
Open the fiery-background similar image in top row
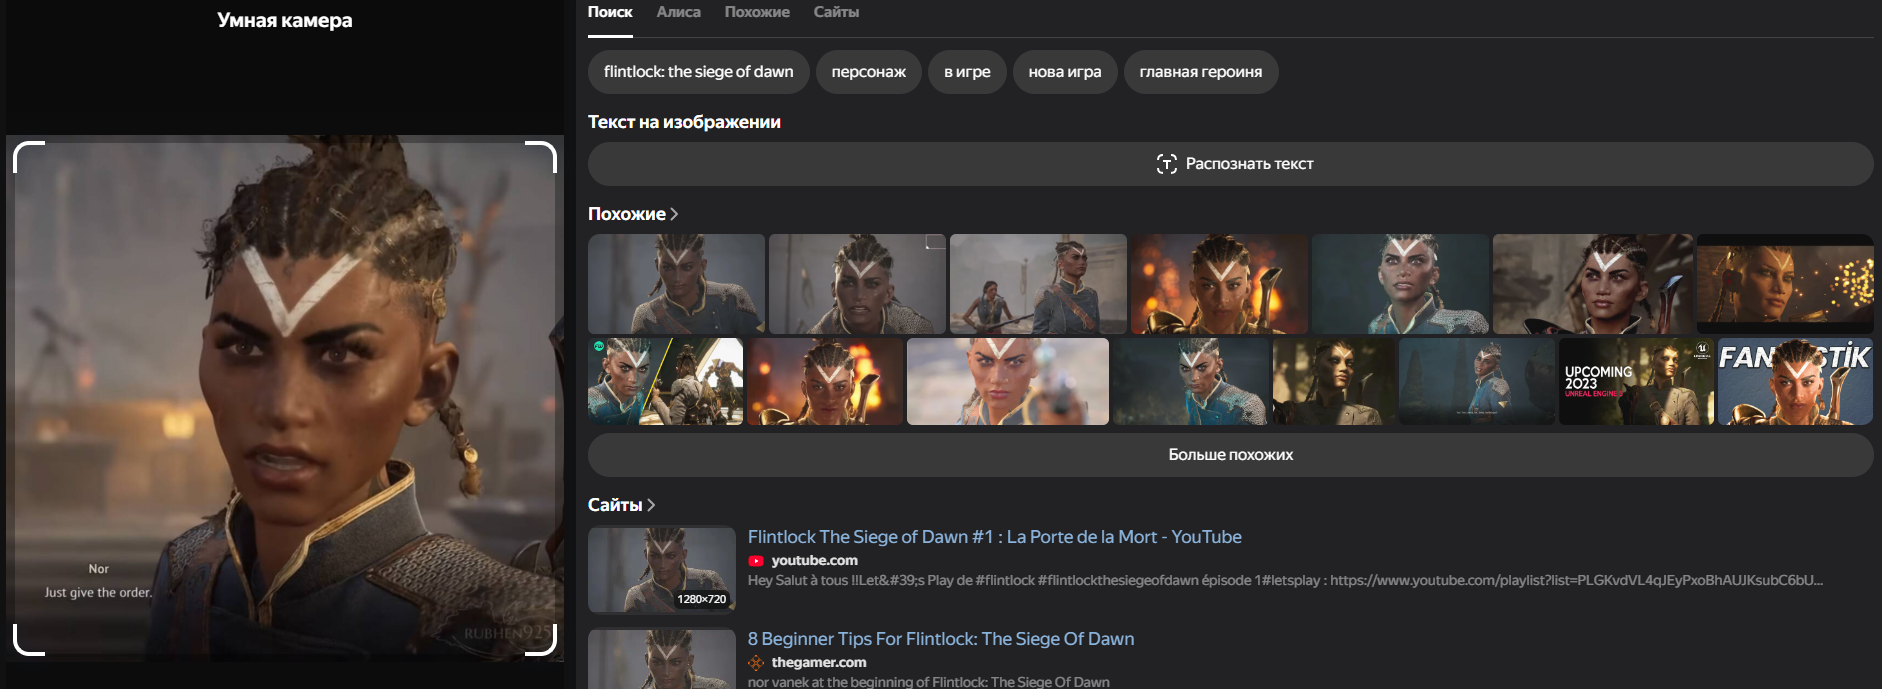click(1219, 284)
